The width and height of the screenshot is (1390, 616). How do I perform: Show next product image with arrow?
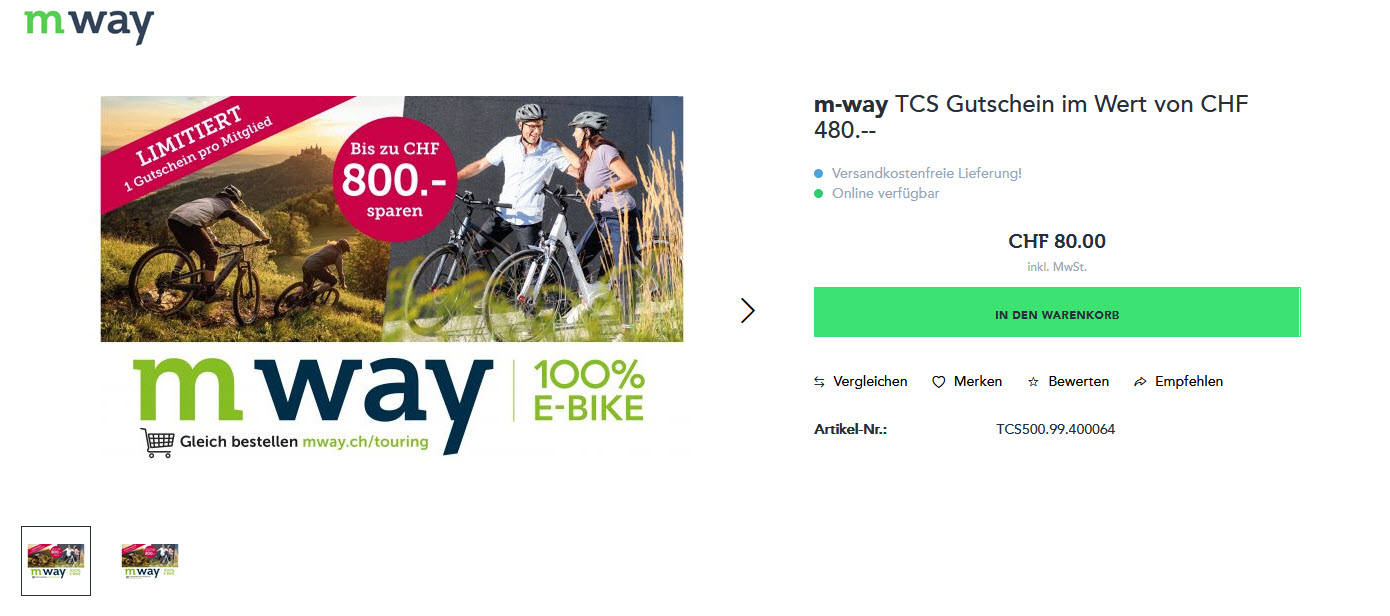click(747, 311)
